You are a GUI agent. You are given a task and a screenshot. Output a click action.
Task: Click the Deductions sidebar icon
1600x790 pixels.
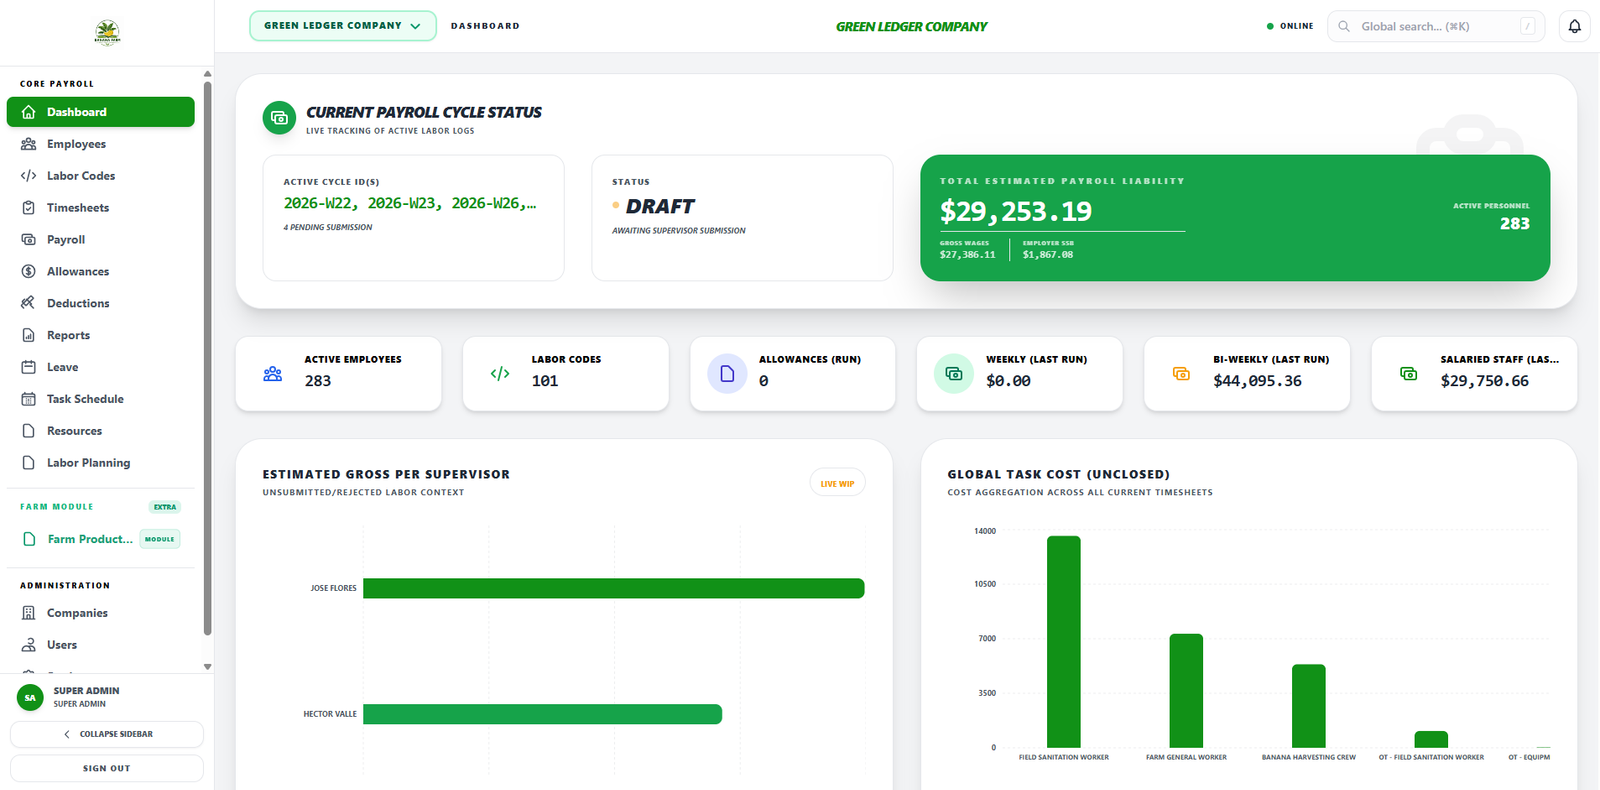29,303
